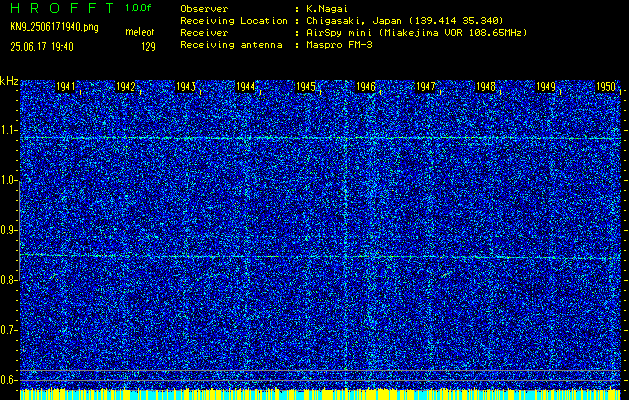The height and width of the screenshot is (400, 629).
Task: Click the 0.6 kHz axis label
Action: coord(8,380)
